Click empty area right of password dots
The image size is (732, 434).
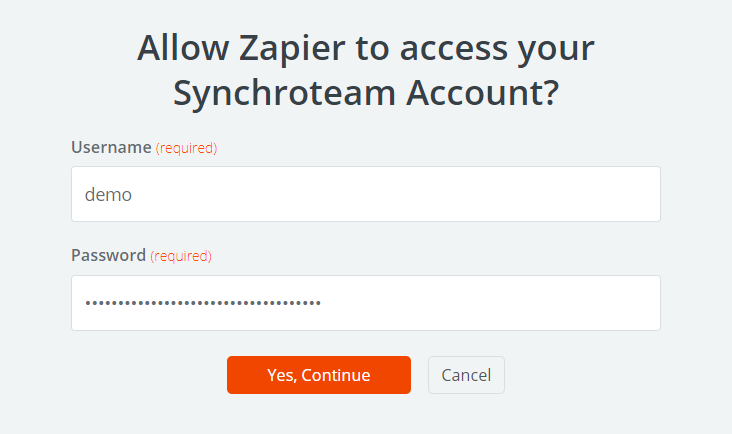pos(490,303)
